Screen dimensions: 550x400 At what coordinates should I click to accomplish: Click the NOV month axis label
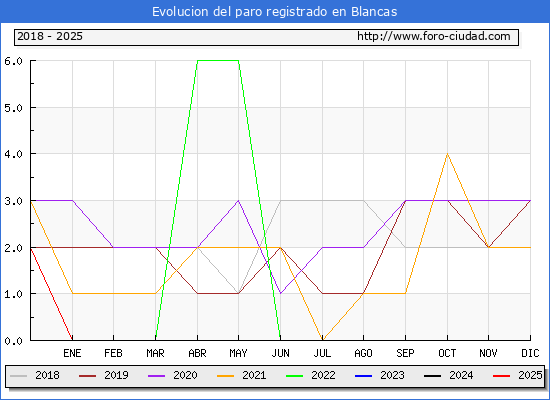[488, 353]
